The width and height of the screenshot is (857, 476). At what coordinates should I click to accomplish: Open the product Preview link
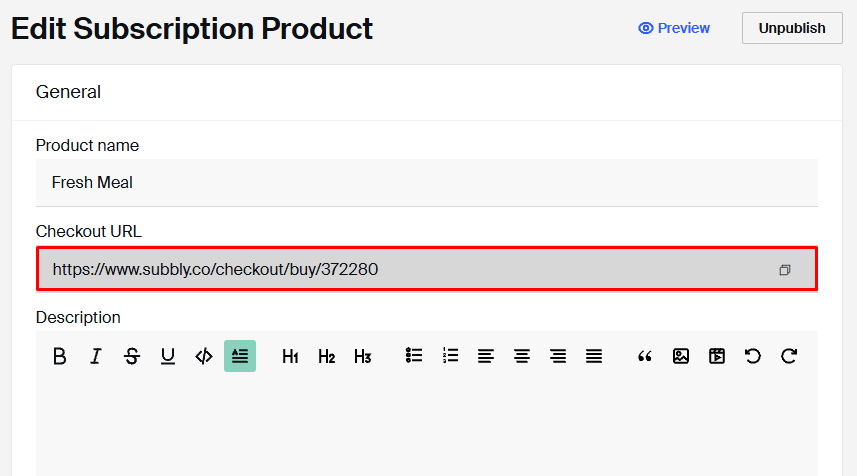coord(674,28)
